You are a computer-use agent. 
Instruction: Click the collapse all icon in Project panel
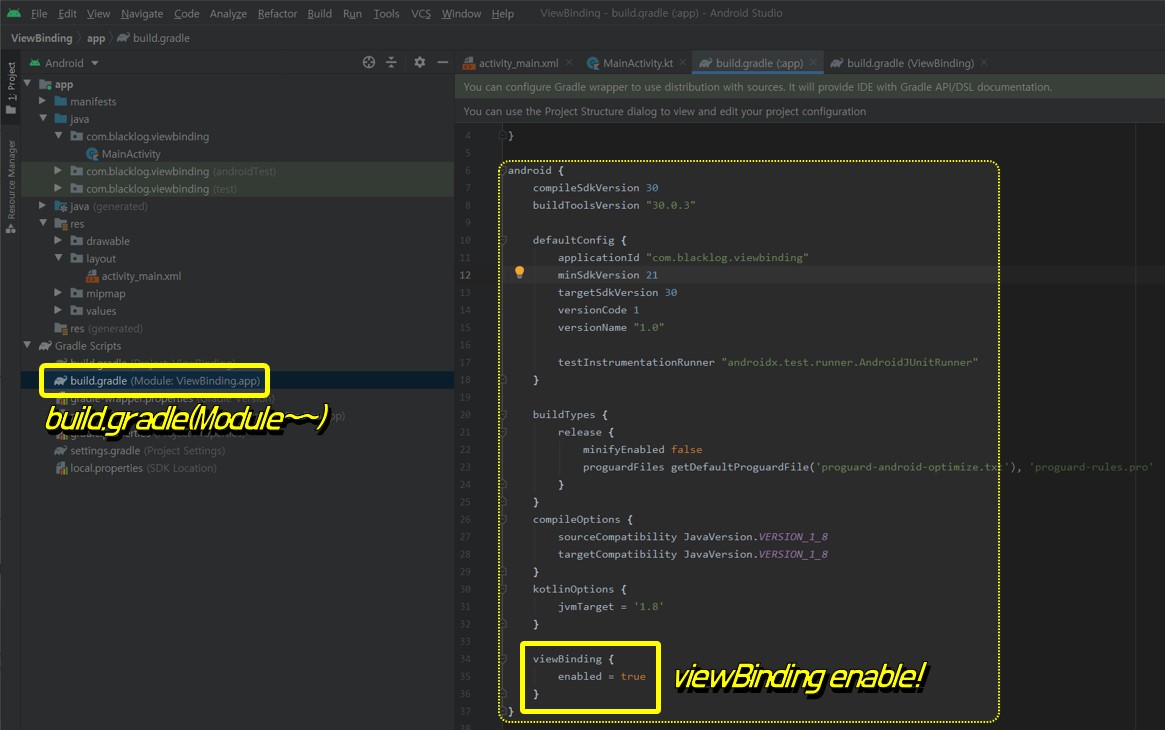(x=392, y=62)
